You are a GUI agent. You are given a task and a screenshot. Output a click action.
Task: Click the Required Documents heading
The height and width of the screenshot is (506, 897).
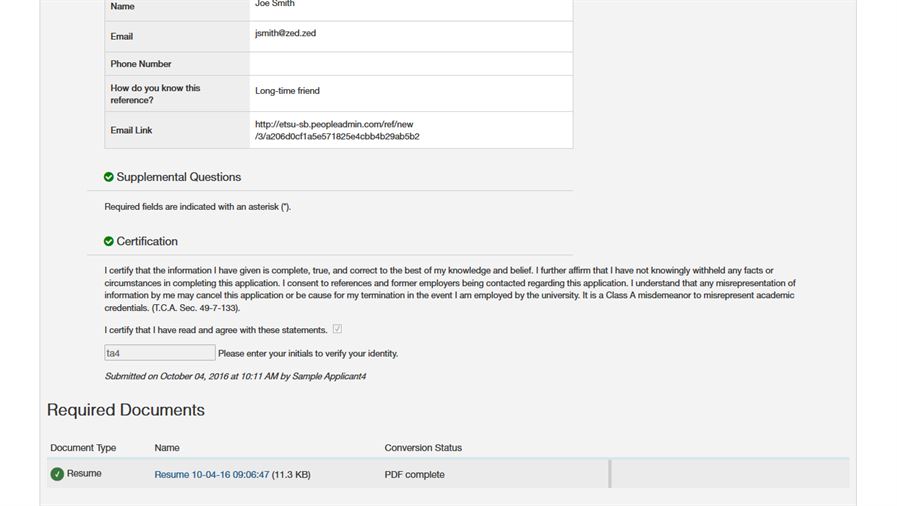(x=126, y=410)
